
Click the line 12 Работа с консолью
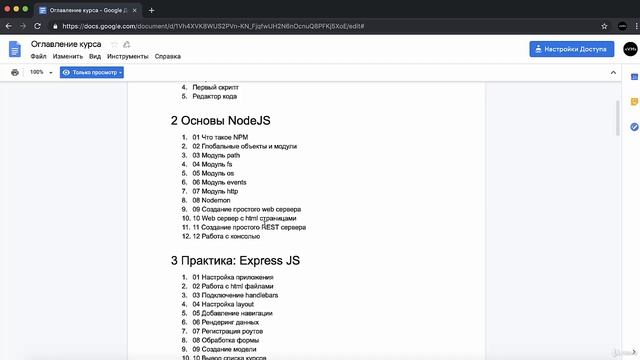[x=226, y=236]
